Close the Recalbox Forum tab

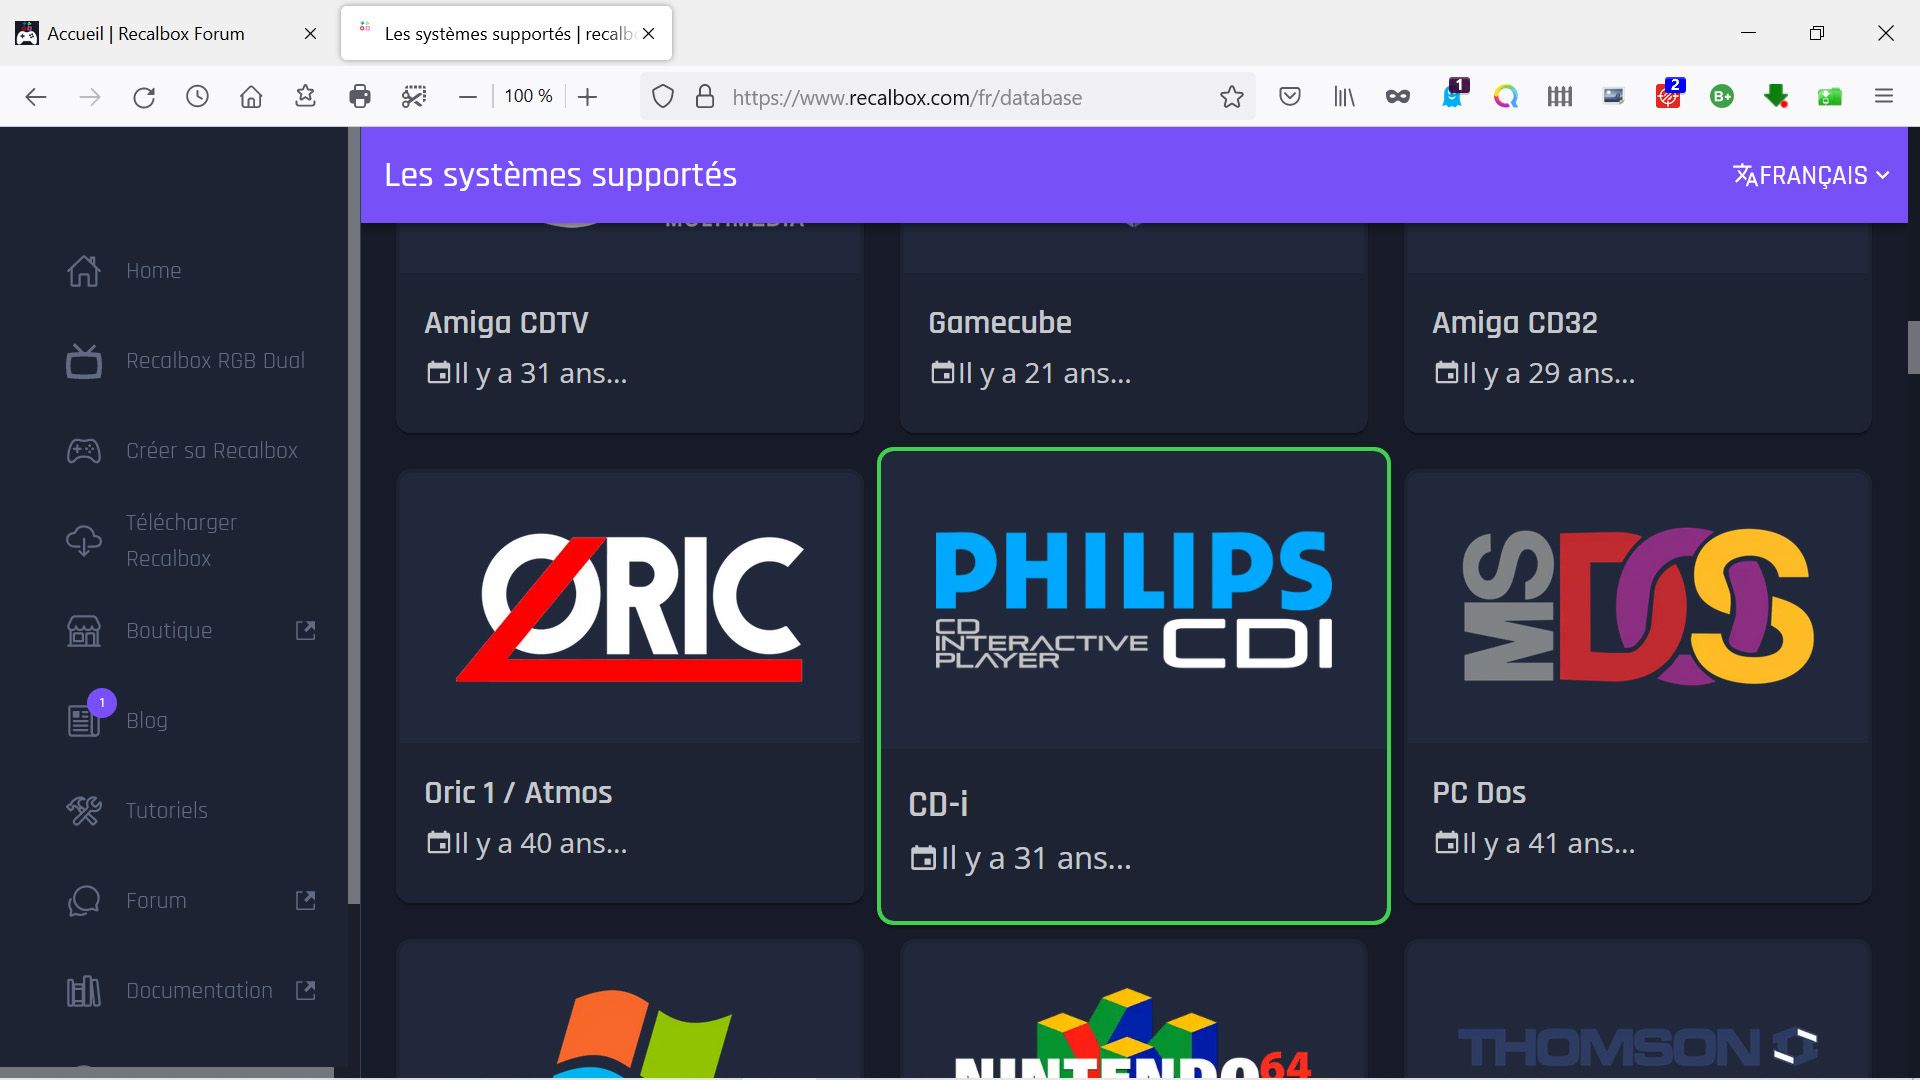(x=310, y=33)
